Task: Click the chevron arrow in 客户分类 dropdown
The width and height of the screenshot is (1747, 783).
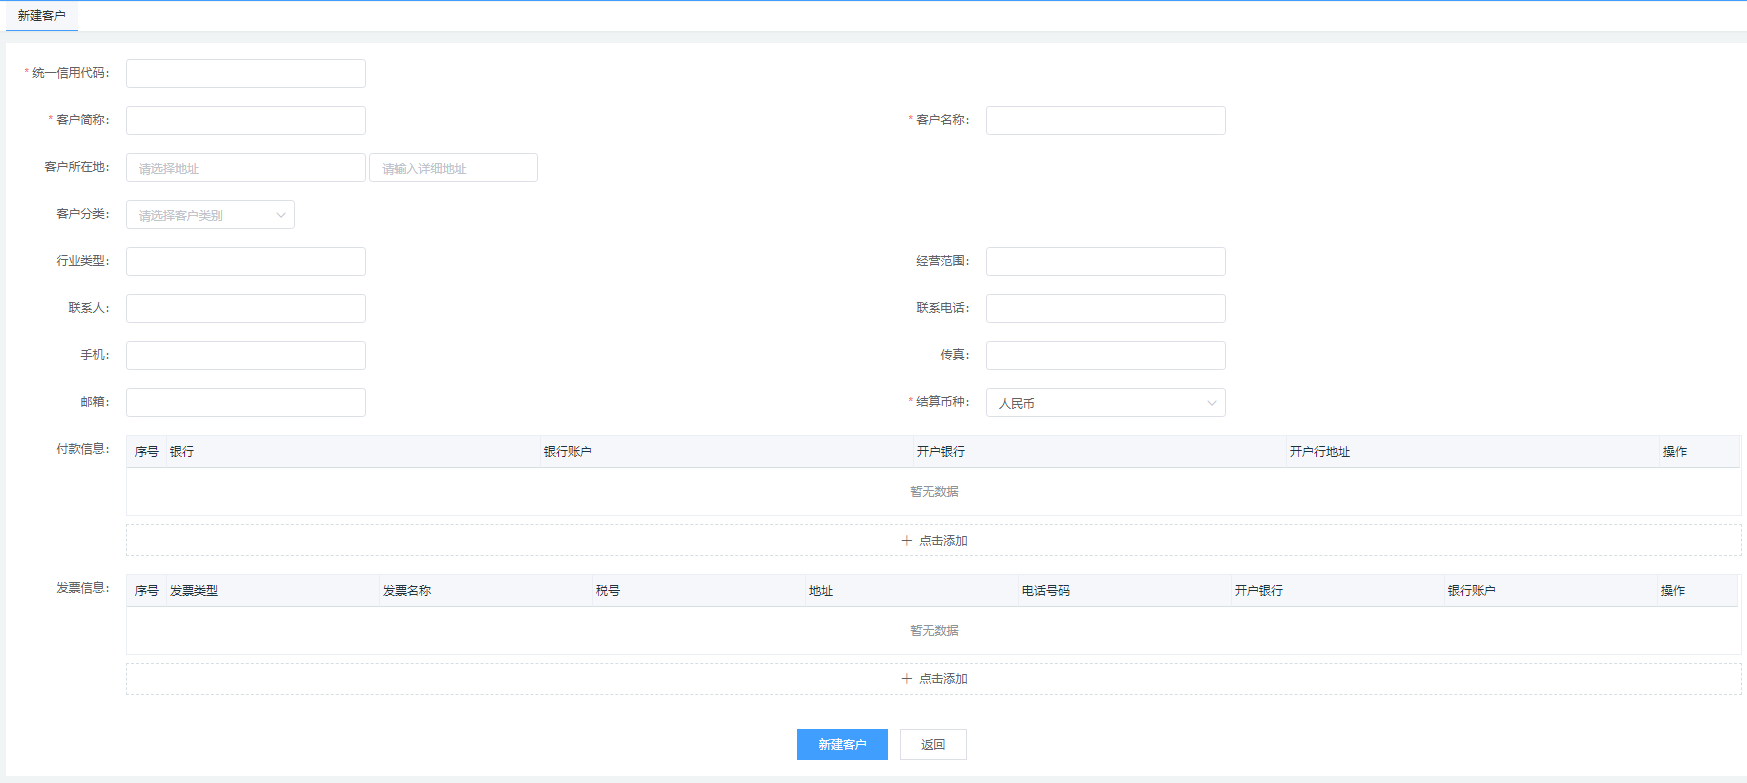Action: click(281, 215)
